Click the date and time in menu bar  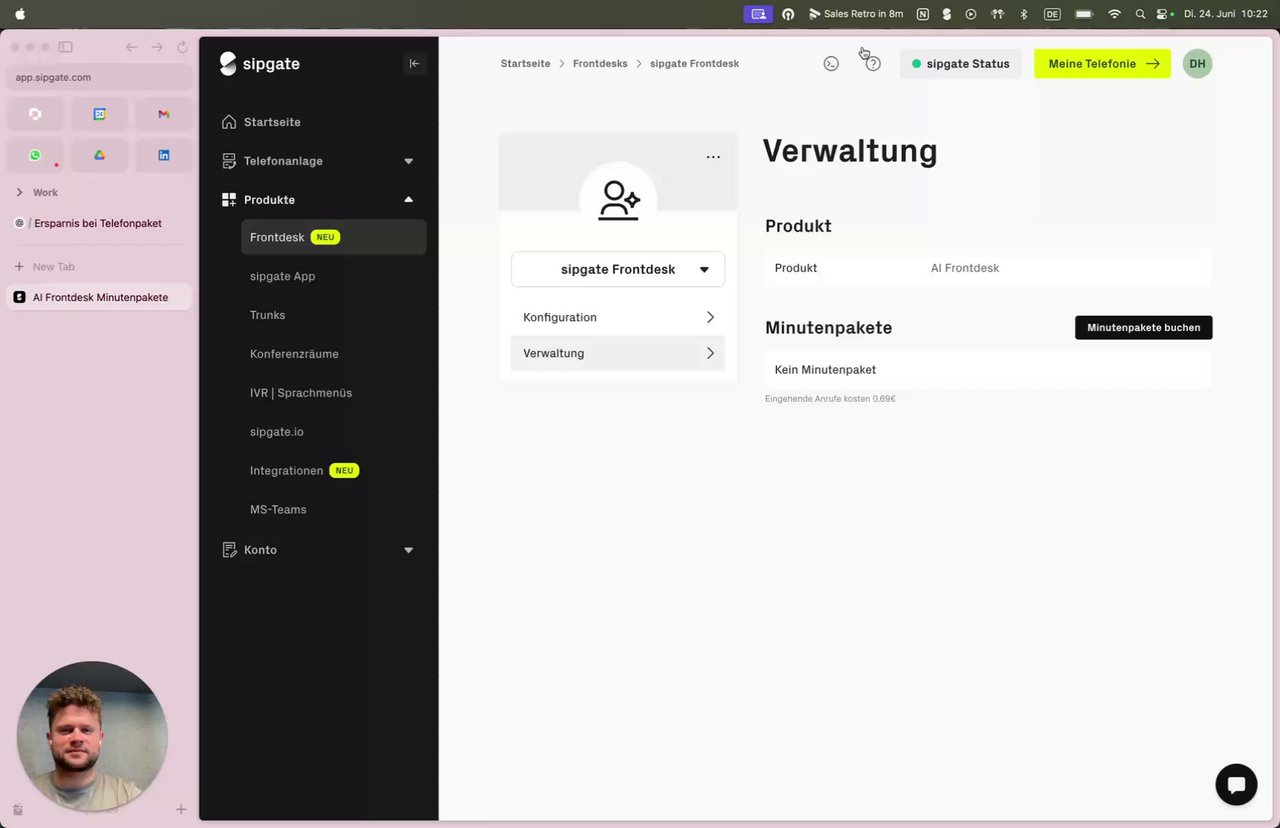[1225, 14]
